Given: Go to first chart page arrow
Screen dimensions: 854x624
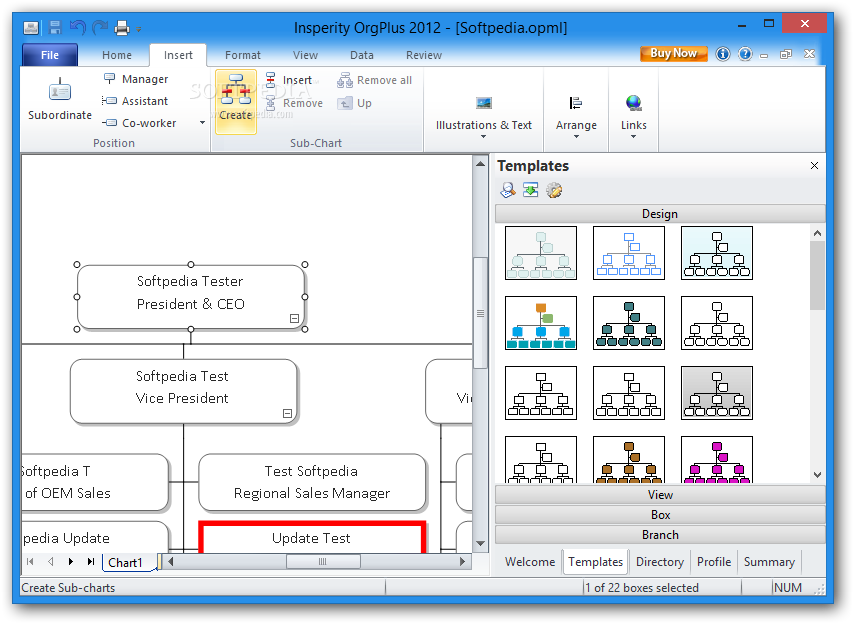Looking at the screenshot, I should click(30, 562).
